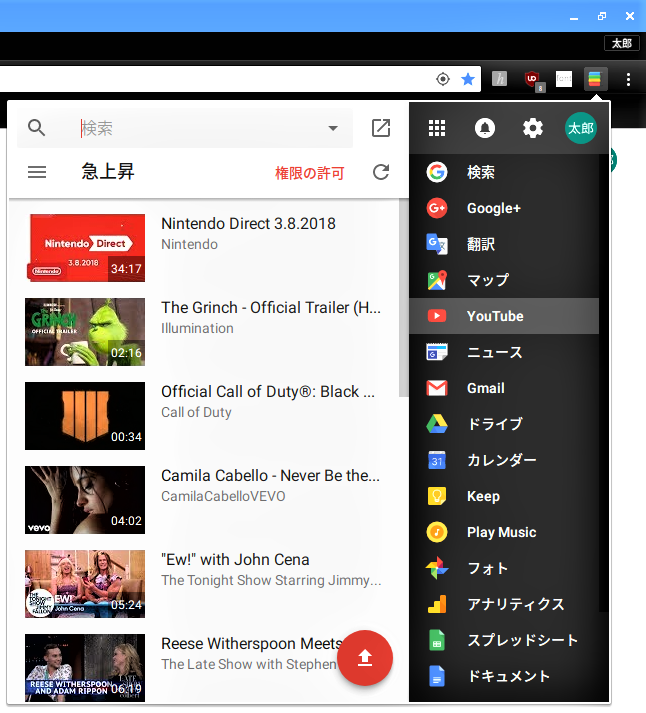
Task: Click the Call of Duty channel name
Action: click(x=196, y=412)
